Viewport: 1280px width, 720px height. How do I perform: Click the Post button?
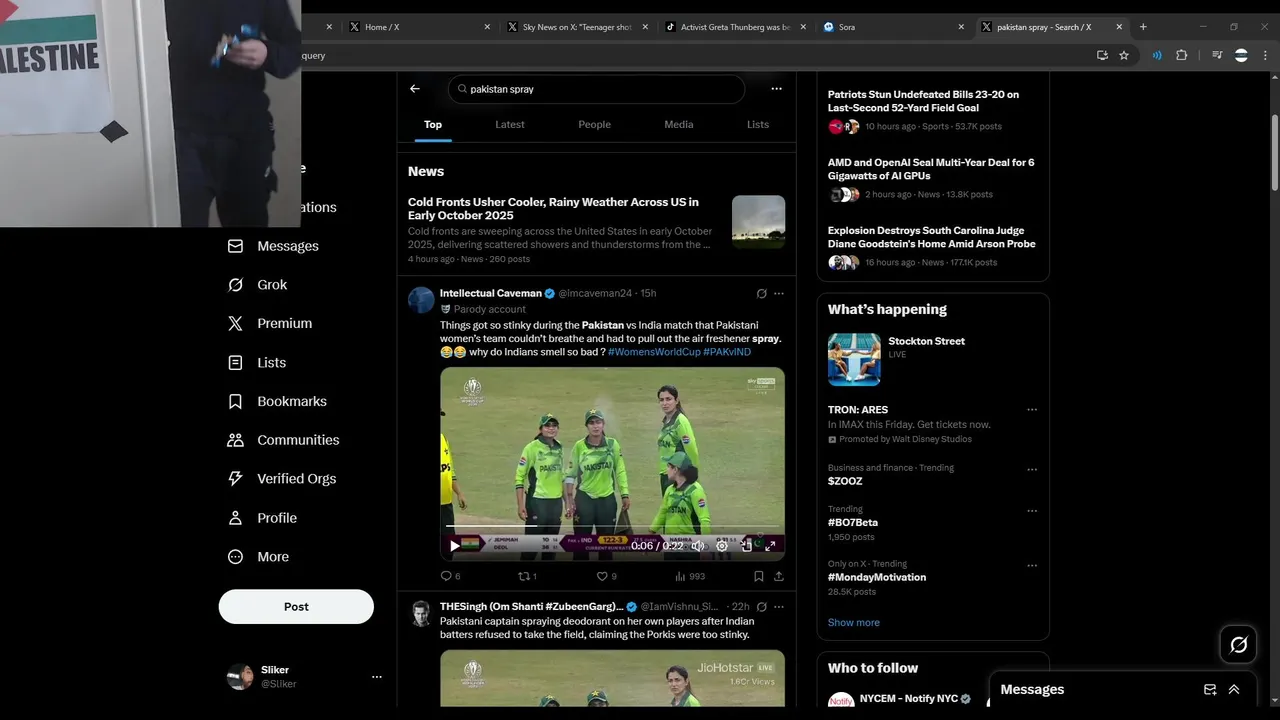[x=296, y=607]
